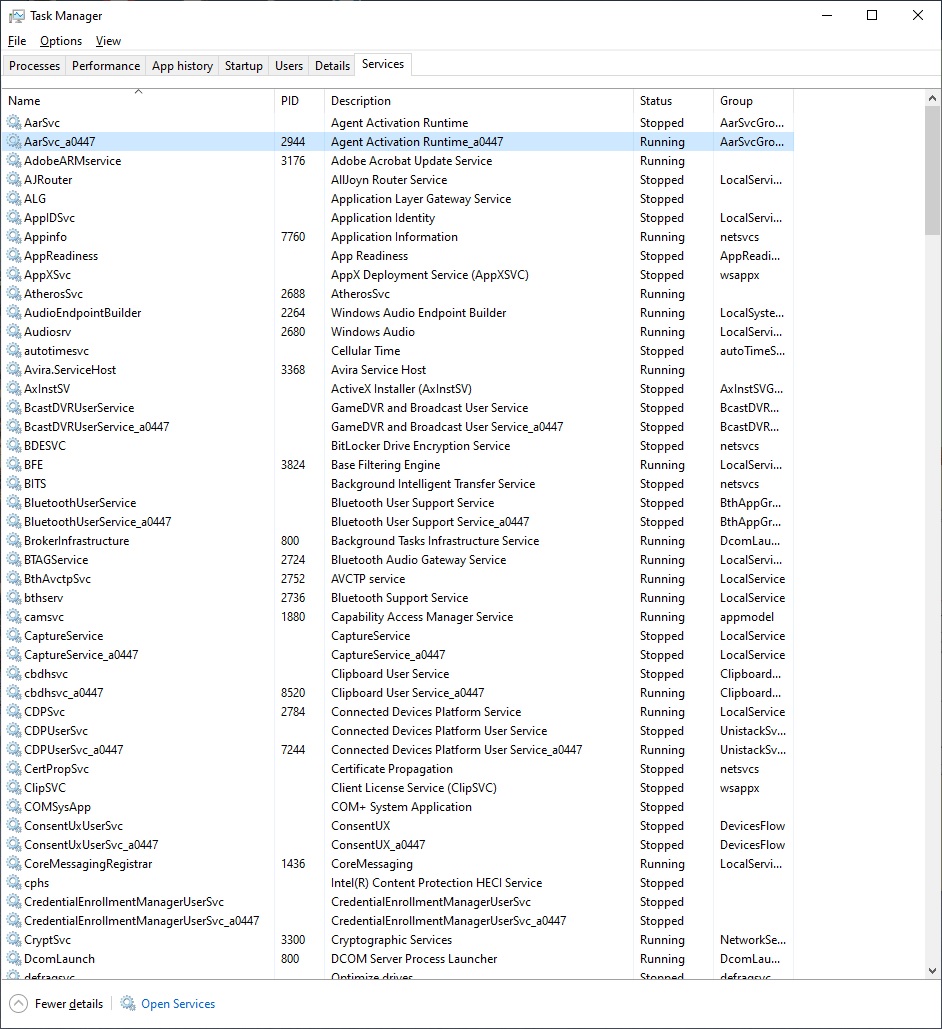Click the CryptSvc service icon
The image size is (942, 1029).
(14, 940)
